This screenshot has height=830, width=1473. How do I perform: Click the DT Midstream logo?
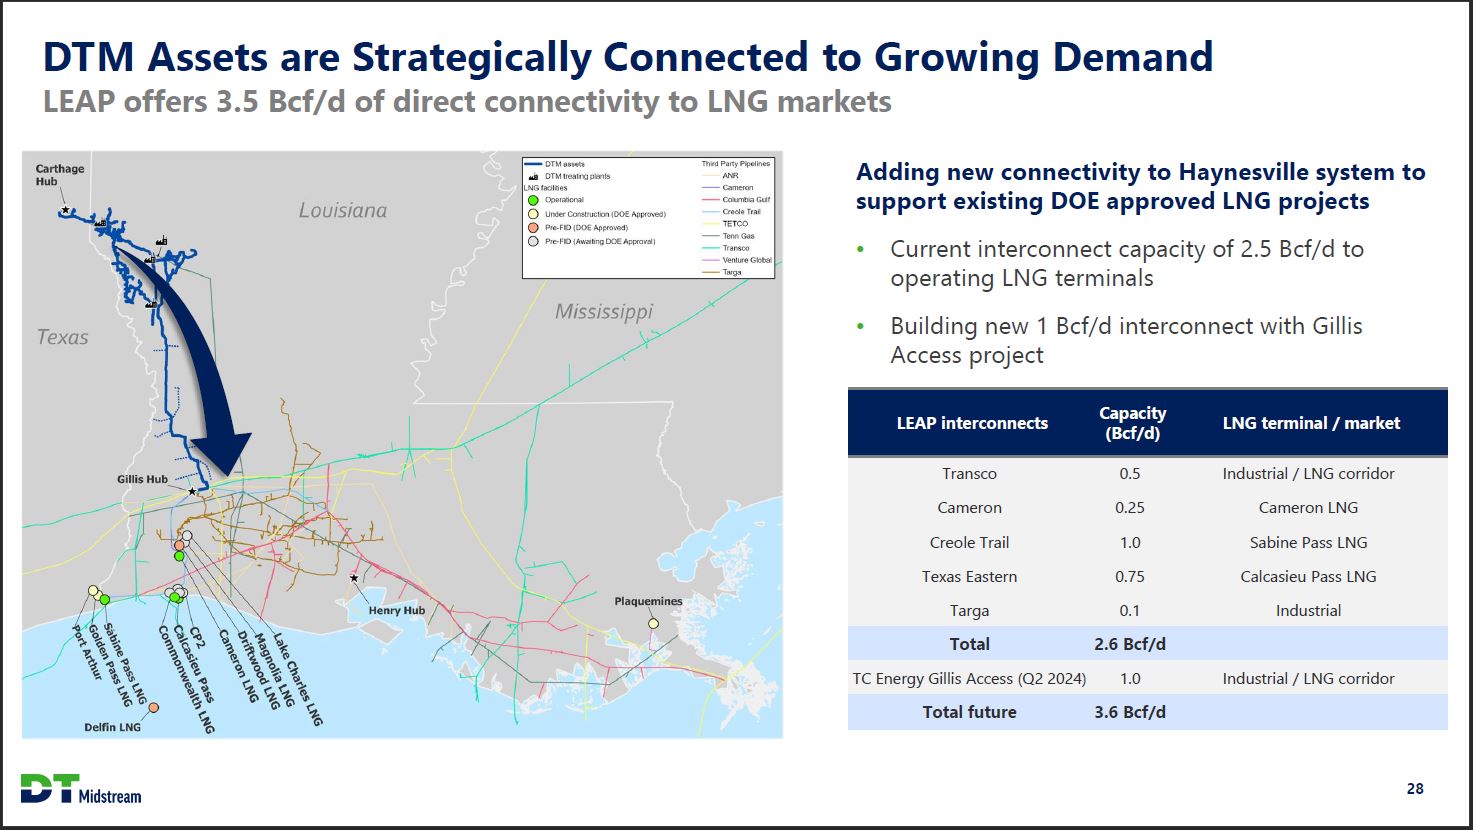pyautogui.click(x=81, y=789)
